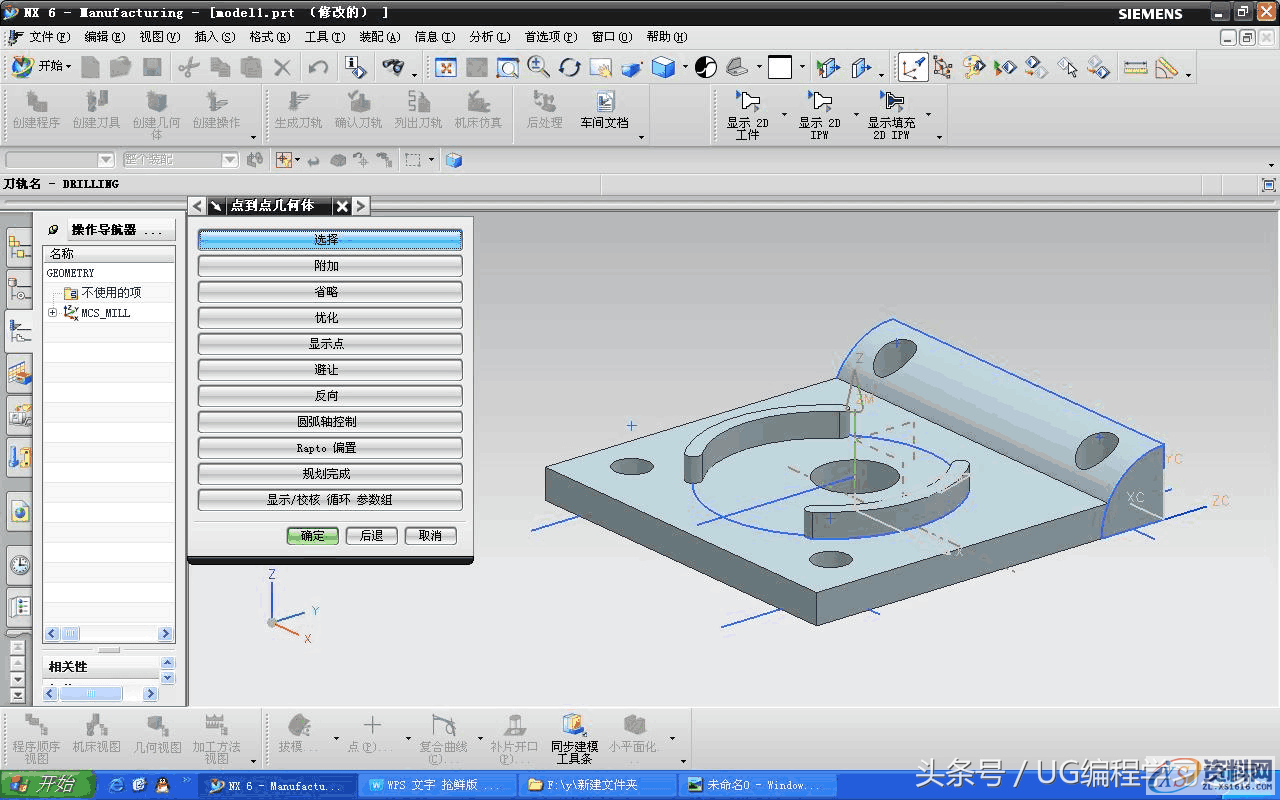Open the 文件 menu

coord(48,37)
